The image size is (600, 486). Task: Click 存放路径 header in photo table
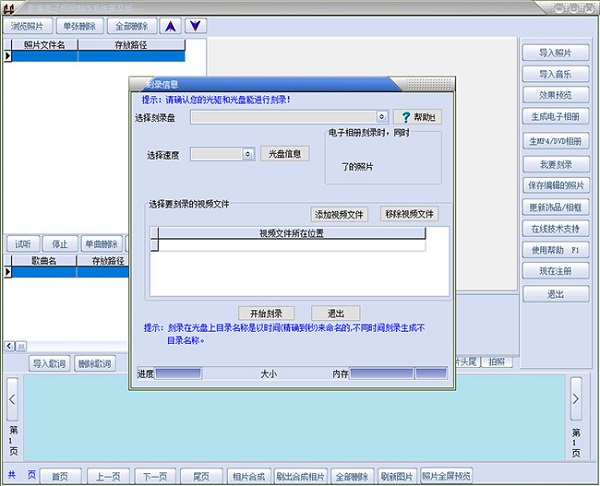point(131,45)
